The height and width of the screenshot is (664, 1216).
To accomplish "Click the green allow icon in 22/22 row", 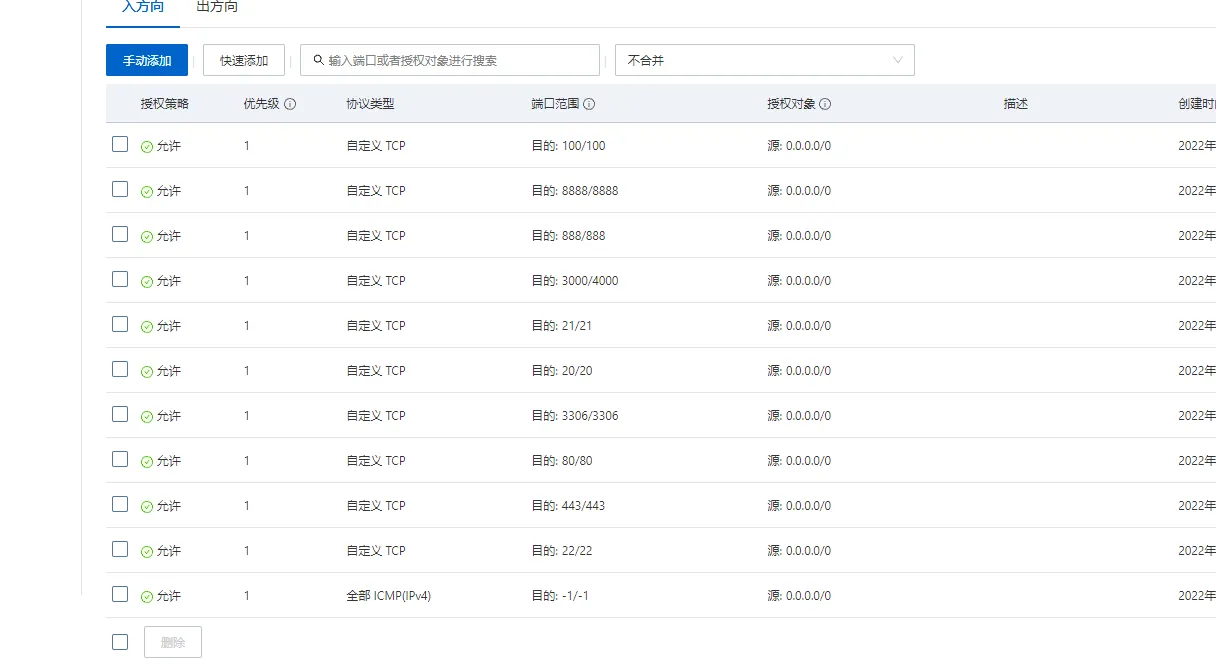I will [147, 552].
